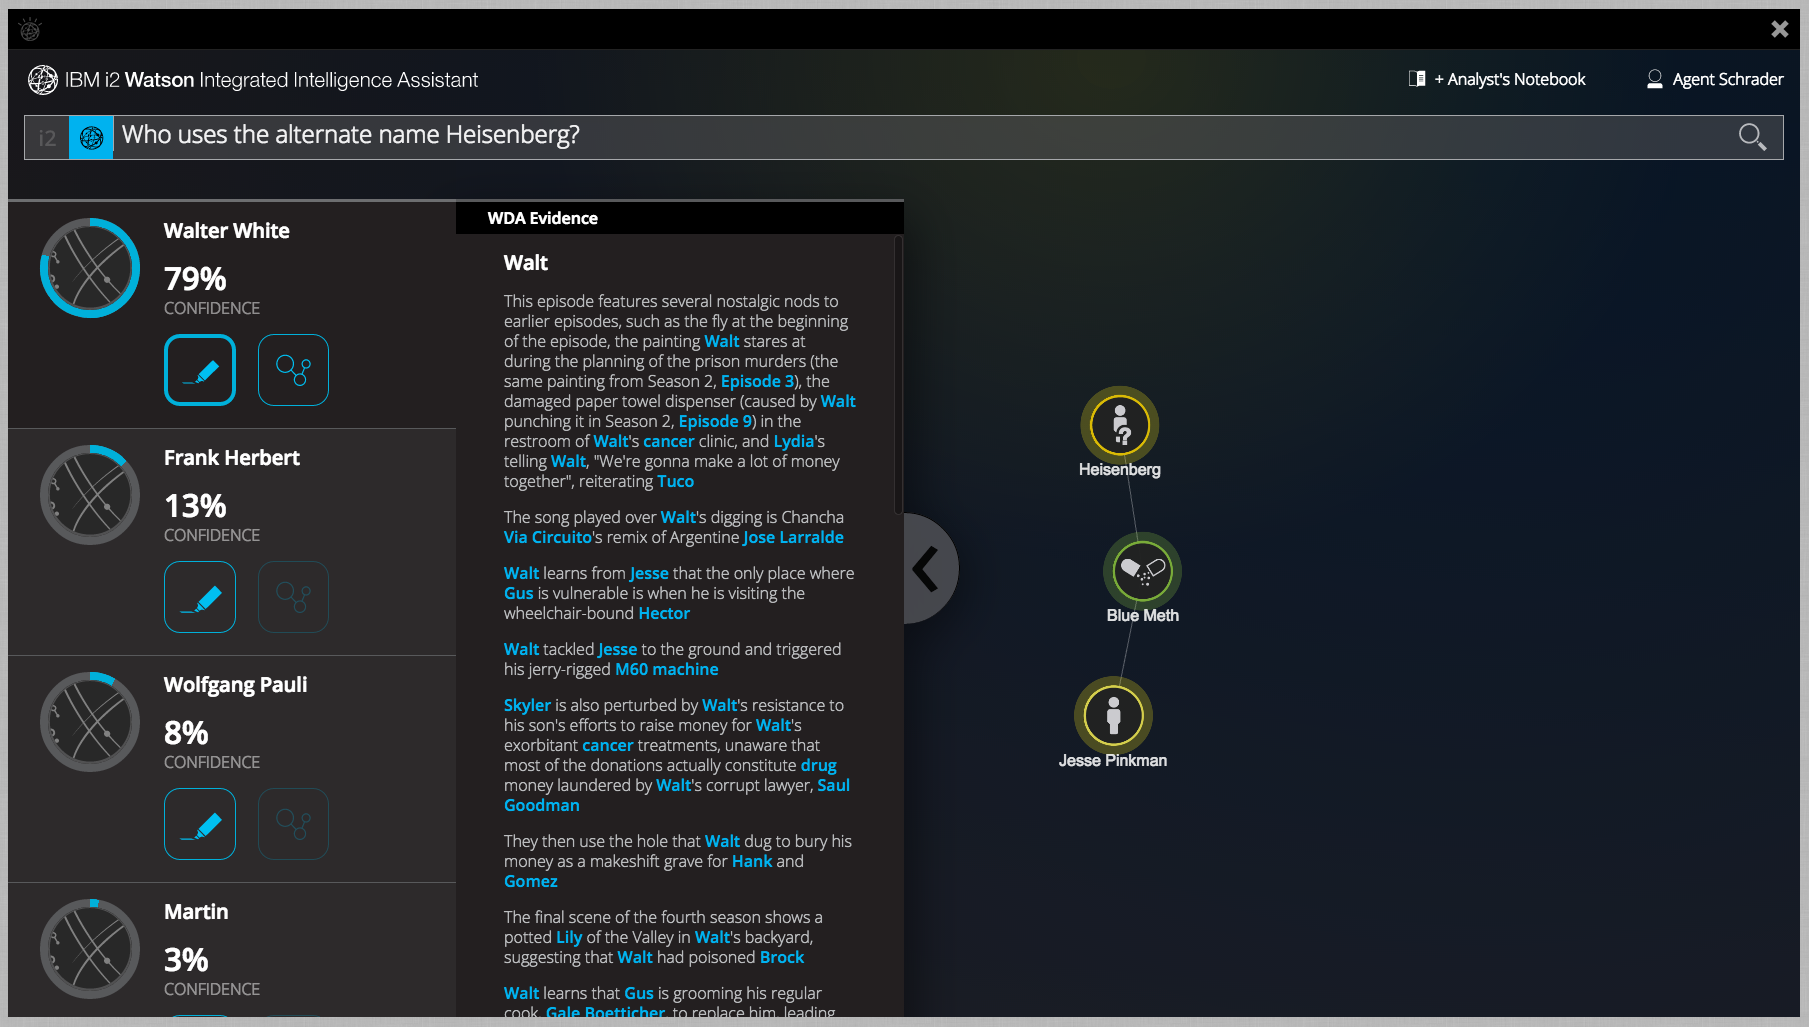Select the Jesse Pinkman node in graph
Viewport: 1809px width, 1027px height.
(x=1113, y=716)
